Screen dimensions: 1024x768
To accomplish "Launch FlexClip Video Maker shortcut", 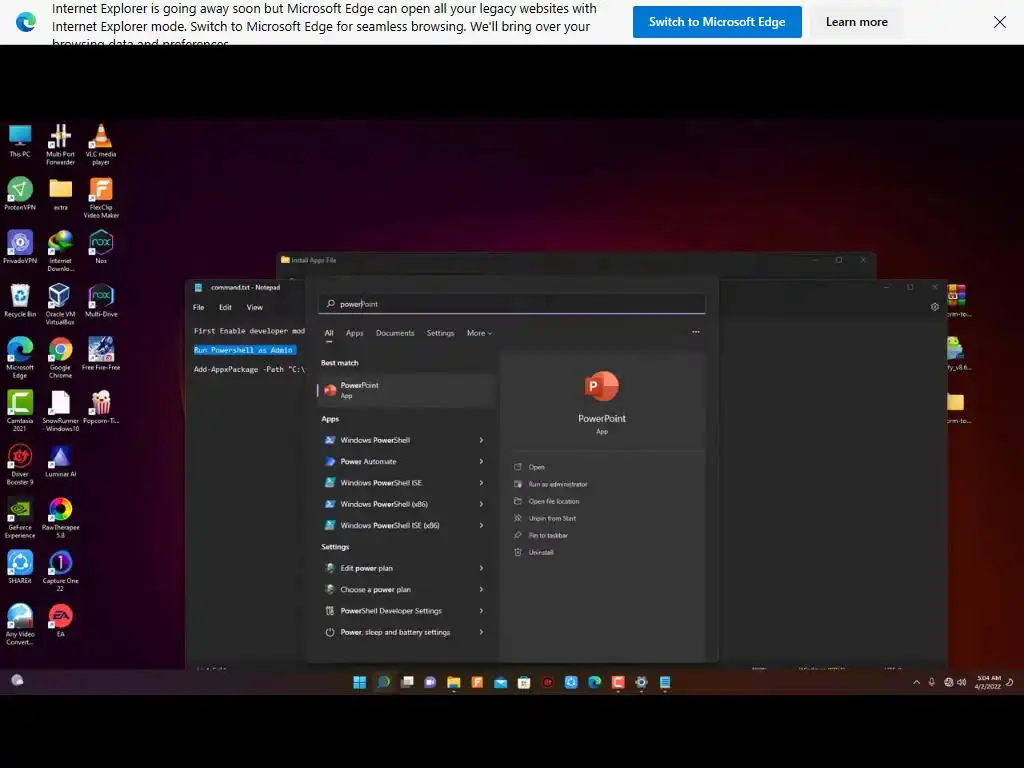I will pyautogui.click(x=101, y=198).
